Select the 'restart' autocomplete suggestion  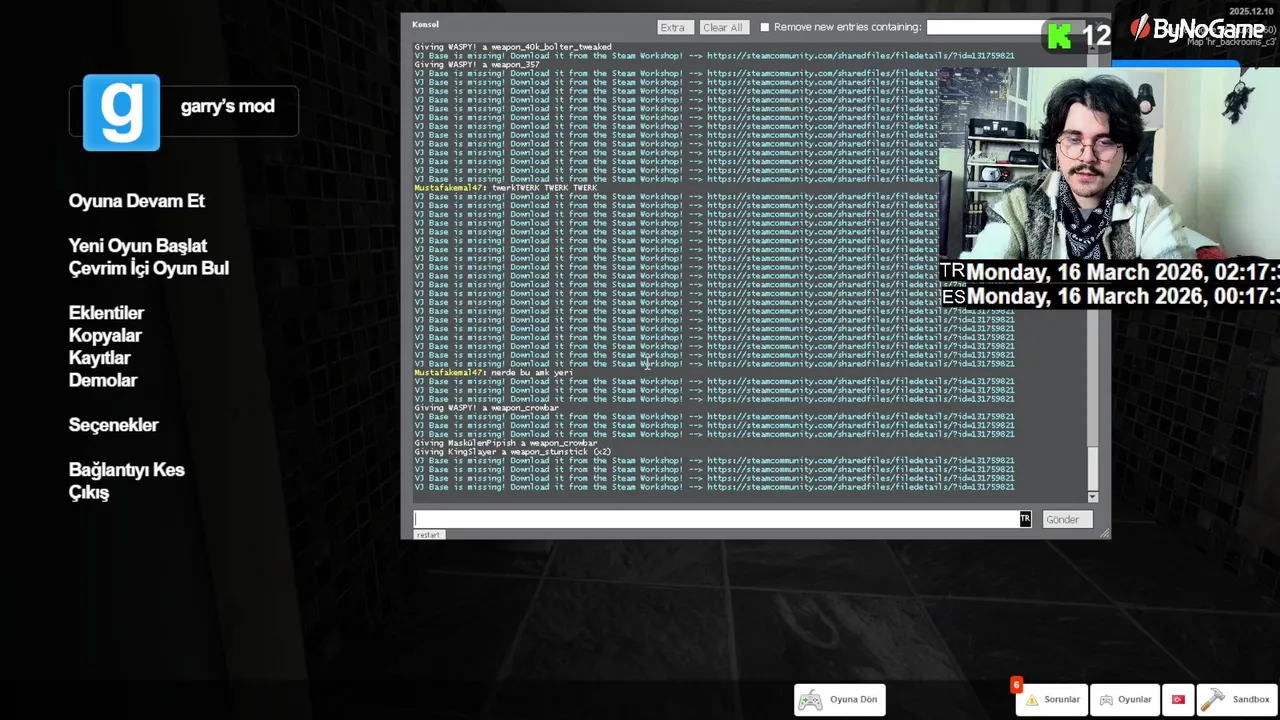coord(428,535)
